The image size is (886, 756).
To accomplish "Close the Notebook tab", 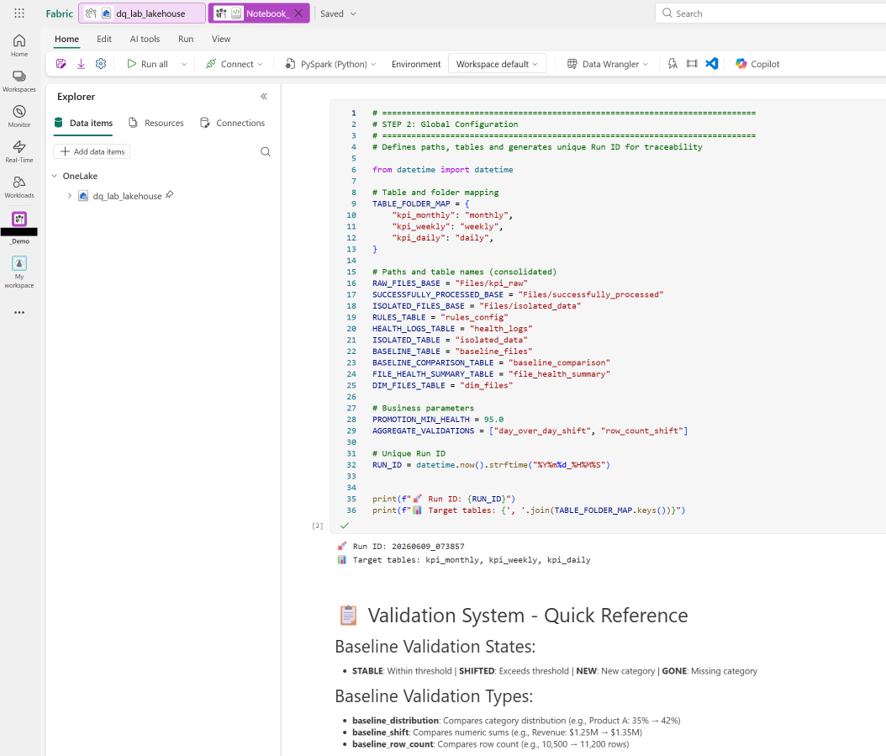I will (298, 13).
